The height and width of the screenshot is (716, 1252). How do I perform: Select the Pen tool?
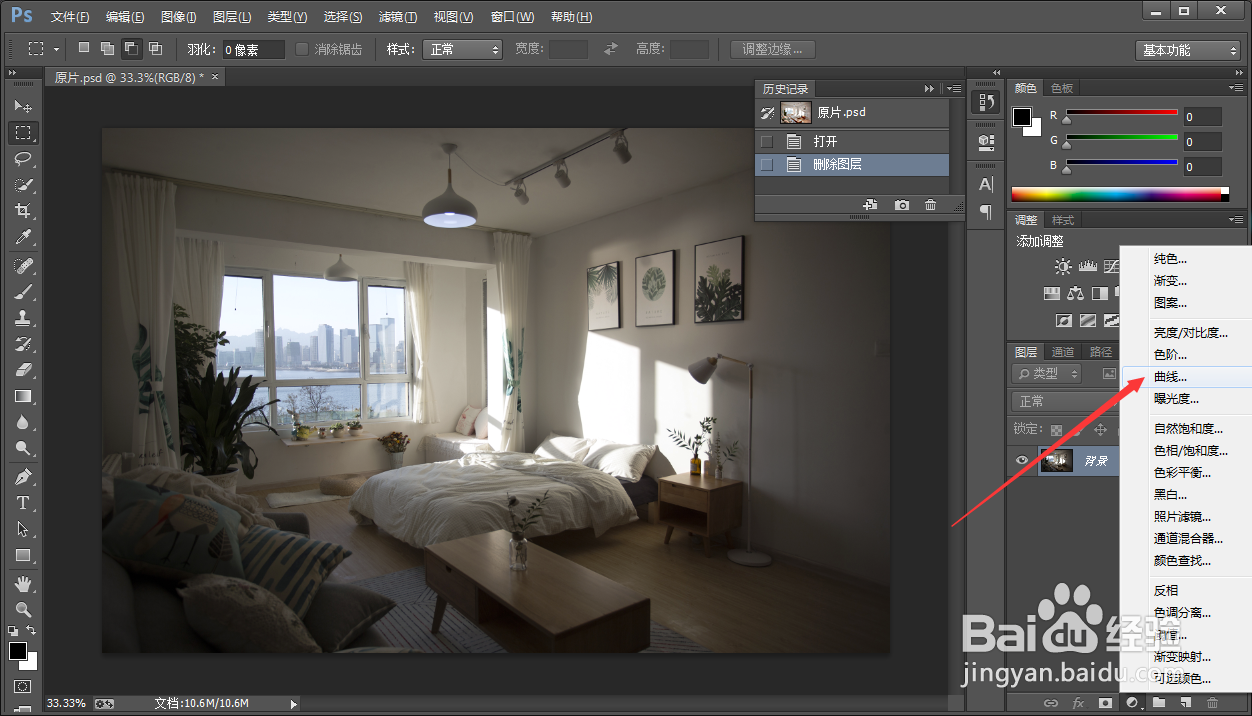click(23, 477)
